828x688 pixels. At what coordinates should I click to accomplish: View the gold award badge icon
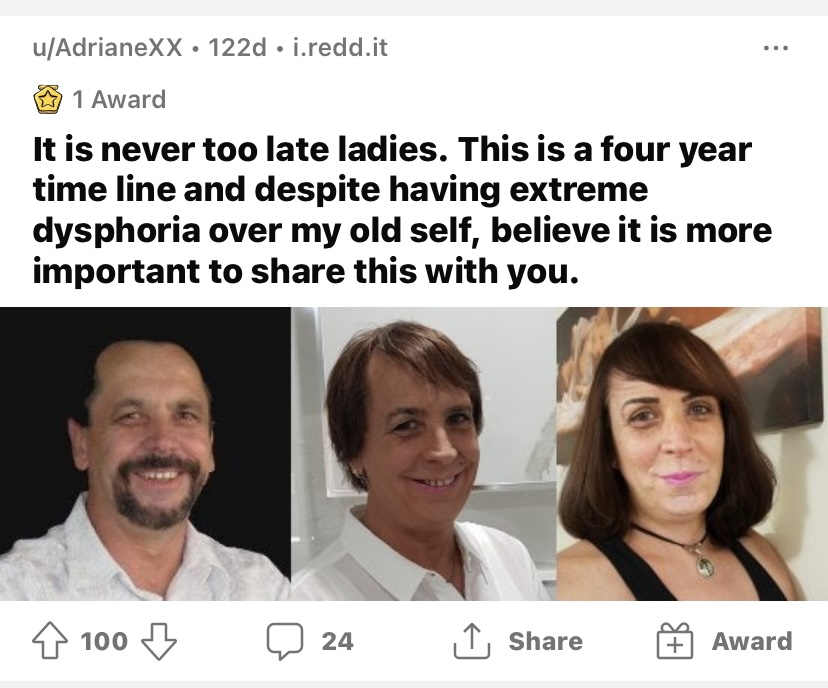[48, 99]
